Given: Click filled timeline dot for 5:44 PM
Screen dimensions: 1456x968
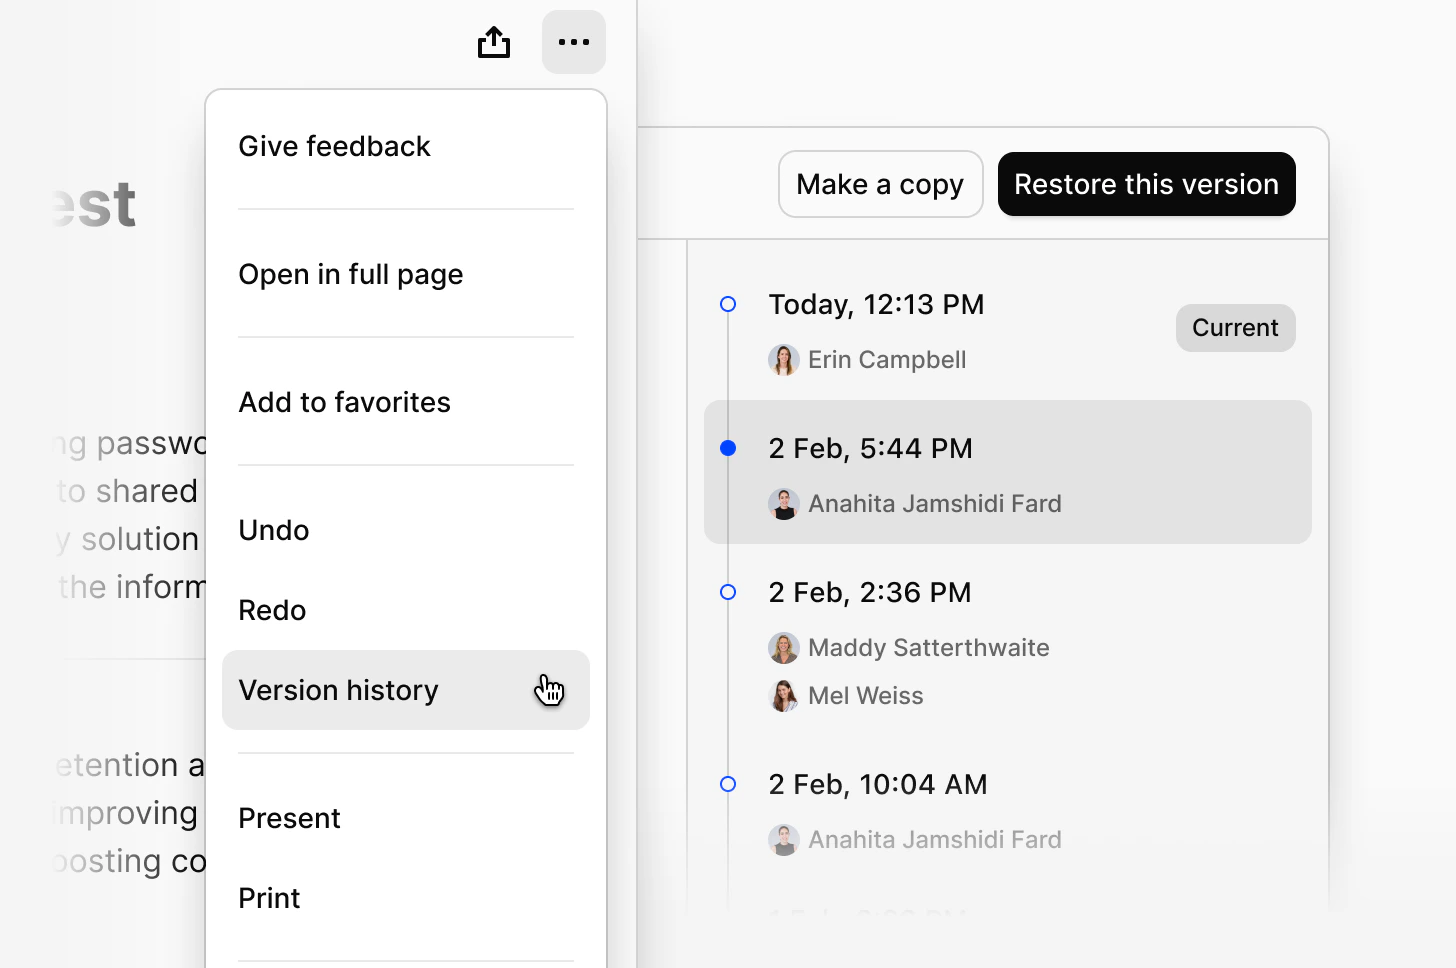Looking at the screenshot, I should pyautogui.click(x=728, y=448).
